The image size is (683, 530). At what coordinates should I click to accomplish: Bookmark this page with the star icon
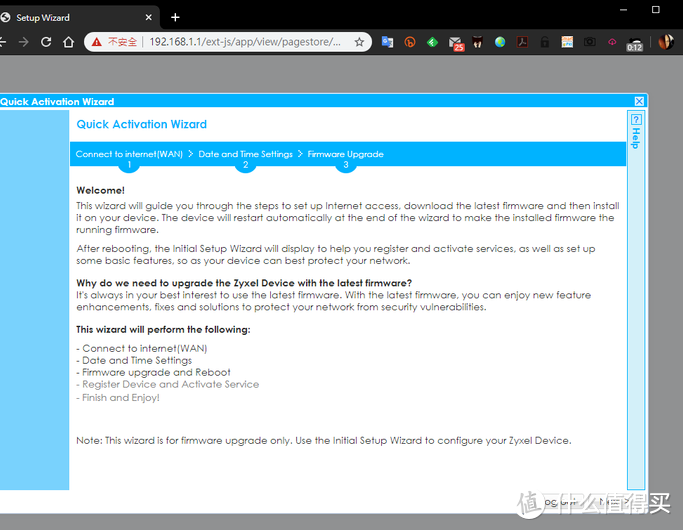point(359,42)
